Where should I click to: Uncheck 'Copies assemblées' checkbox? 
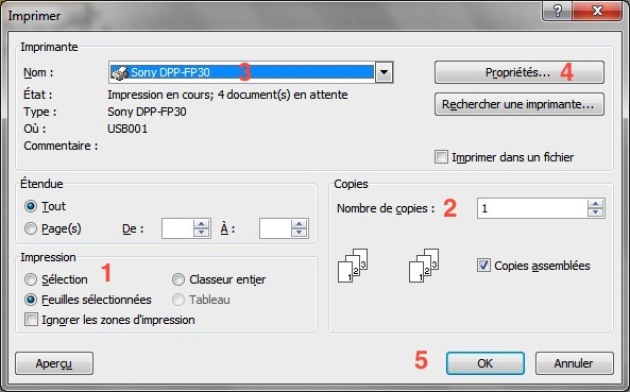click(484, 265)
